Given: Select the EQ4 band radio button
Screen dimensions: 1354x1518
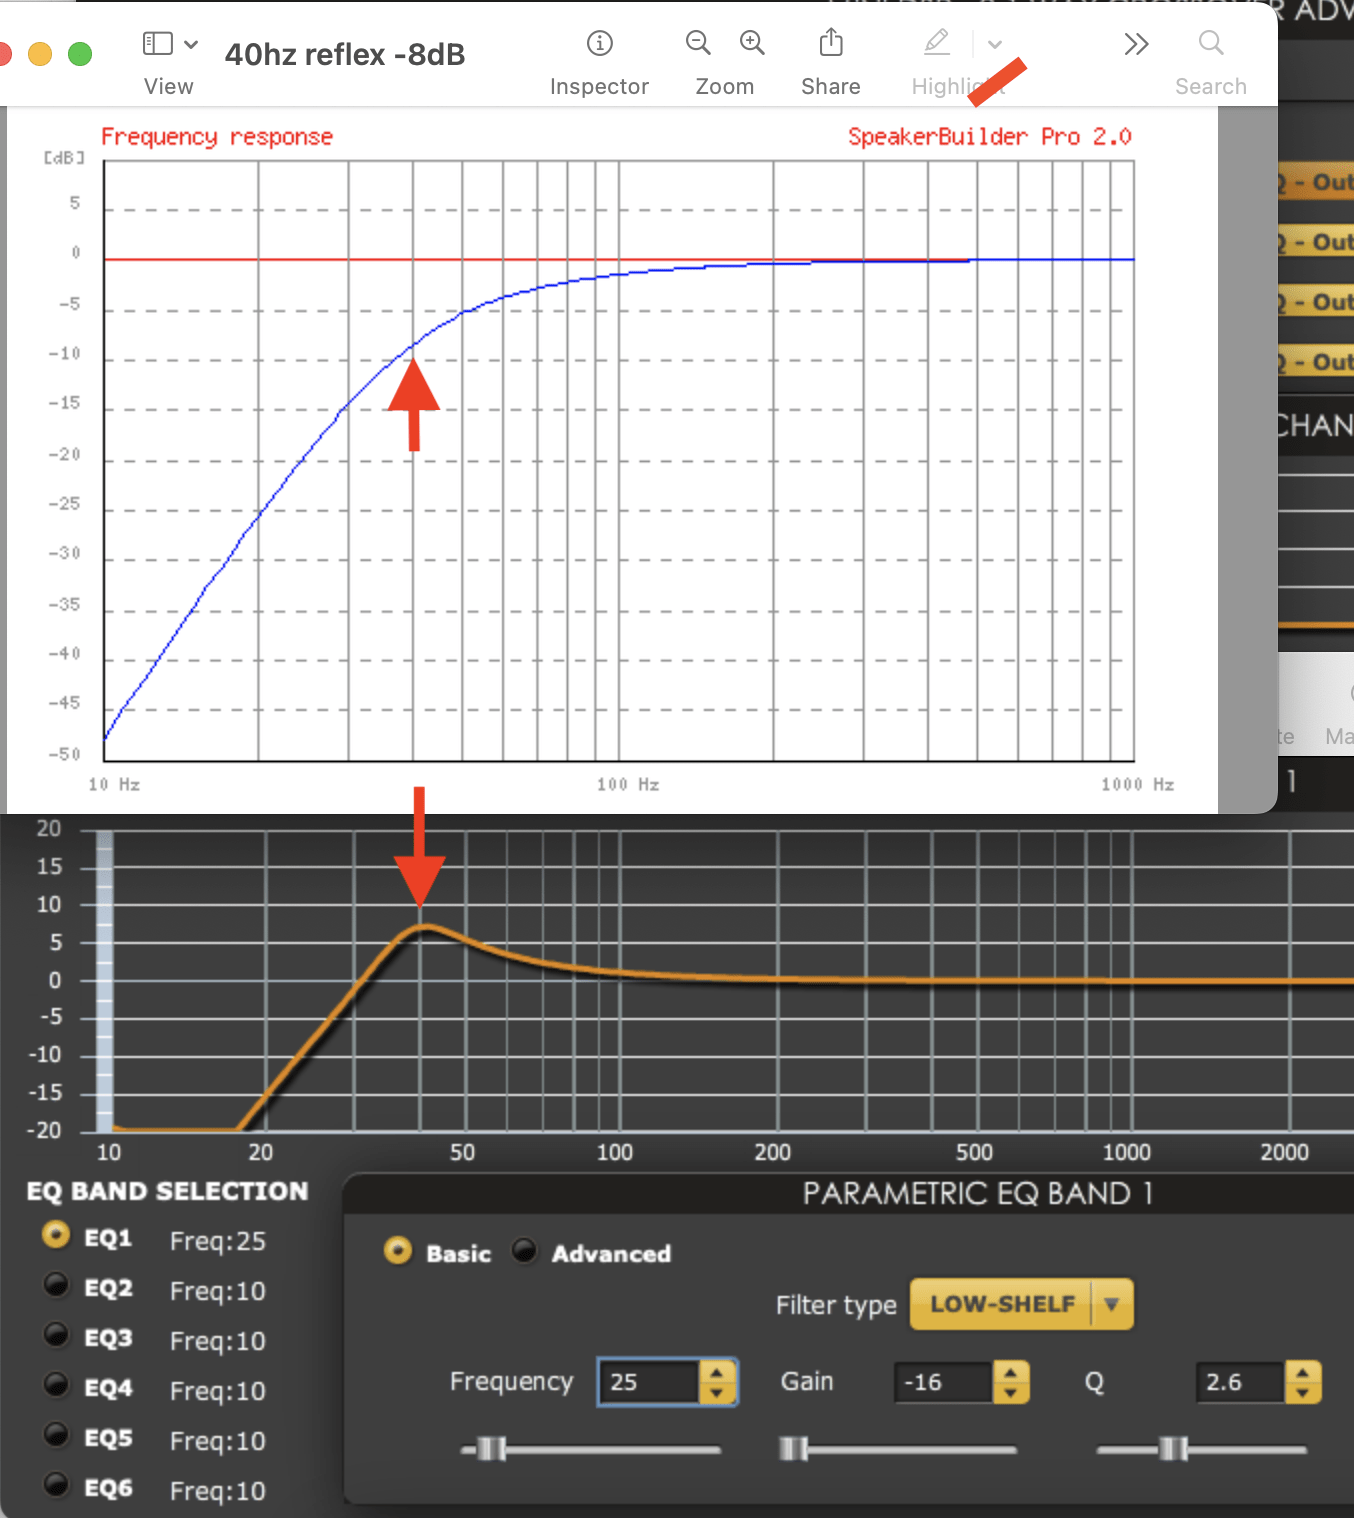Looking at the screenshot, I should pyautogui.click(x=56, y=1385).
